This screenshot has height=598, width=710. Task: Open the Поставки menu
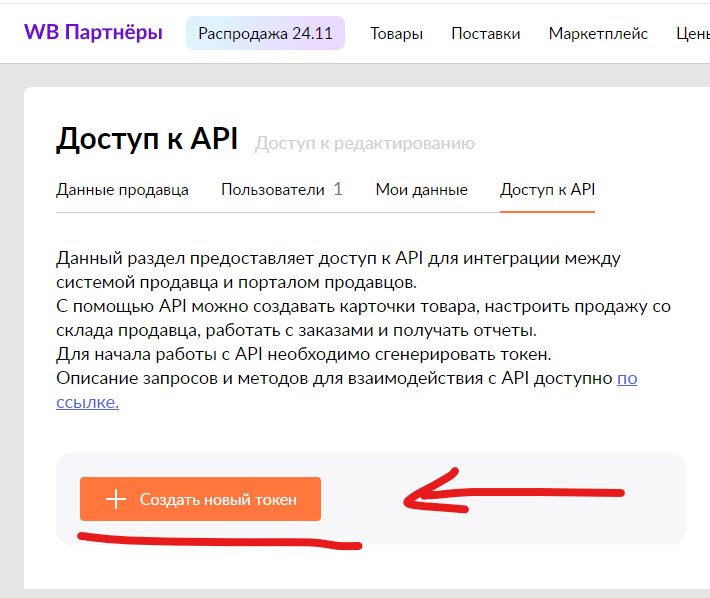pyautogui.click(x=485, y=33)
